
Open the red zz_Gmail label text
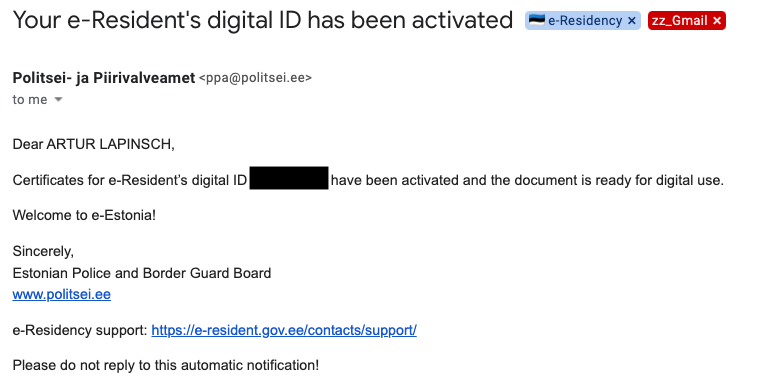(x=679, y=21)
